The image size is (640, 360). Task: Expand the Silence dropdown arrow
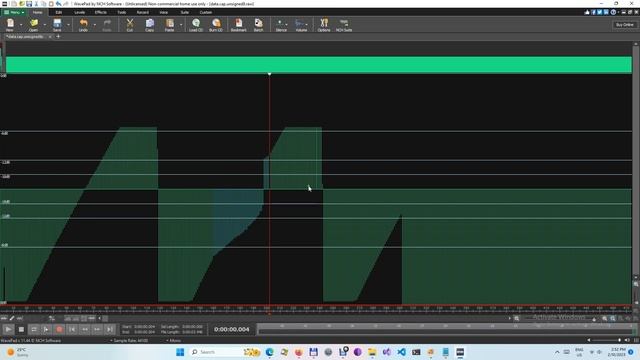287,24
